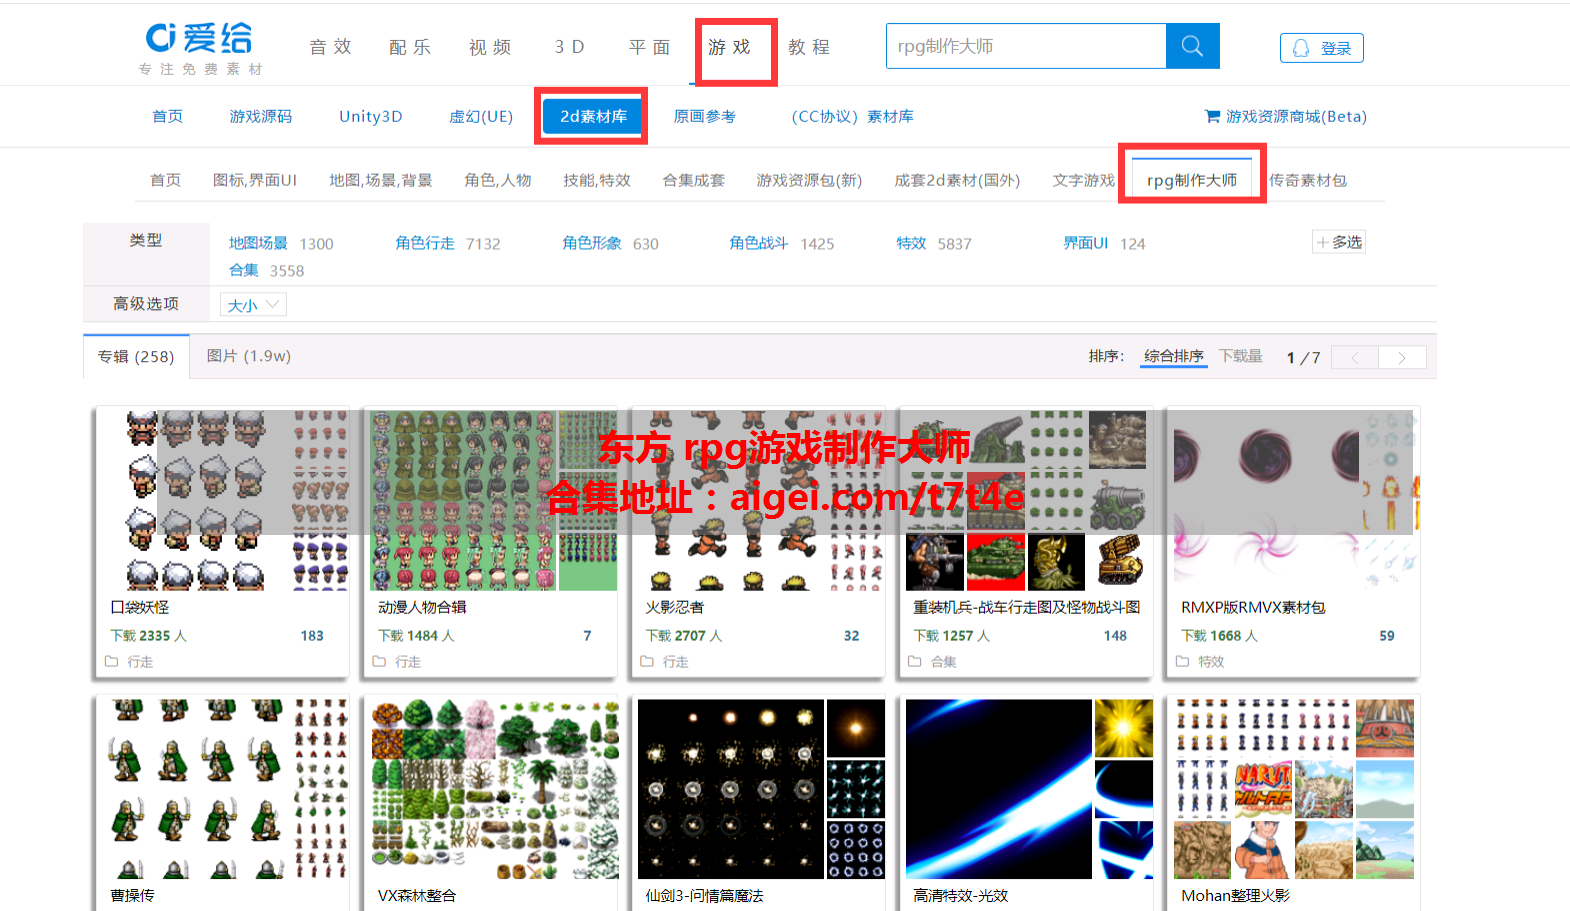Select the 原画参考 link

pos(705,116)
